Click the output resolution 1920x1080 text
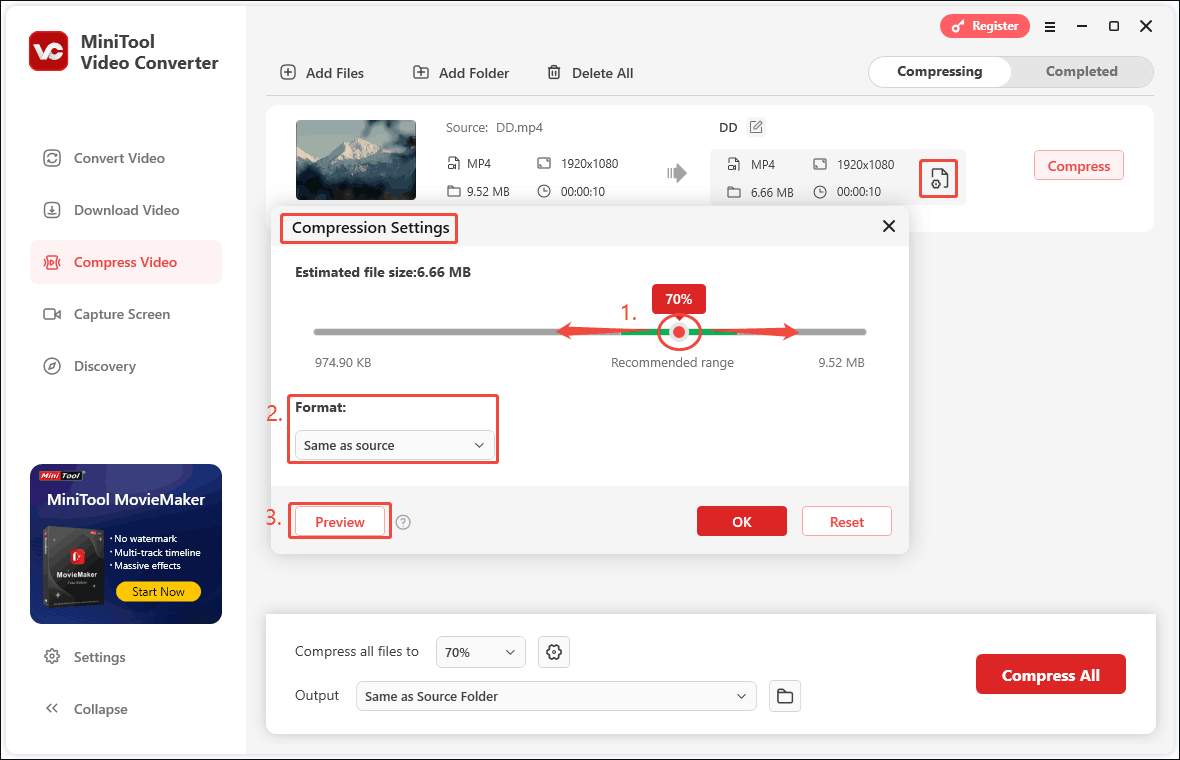The image size is (1180, 760). click(865, 165)
